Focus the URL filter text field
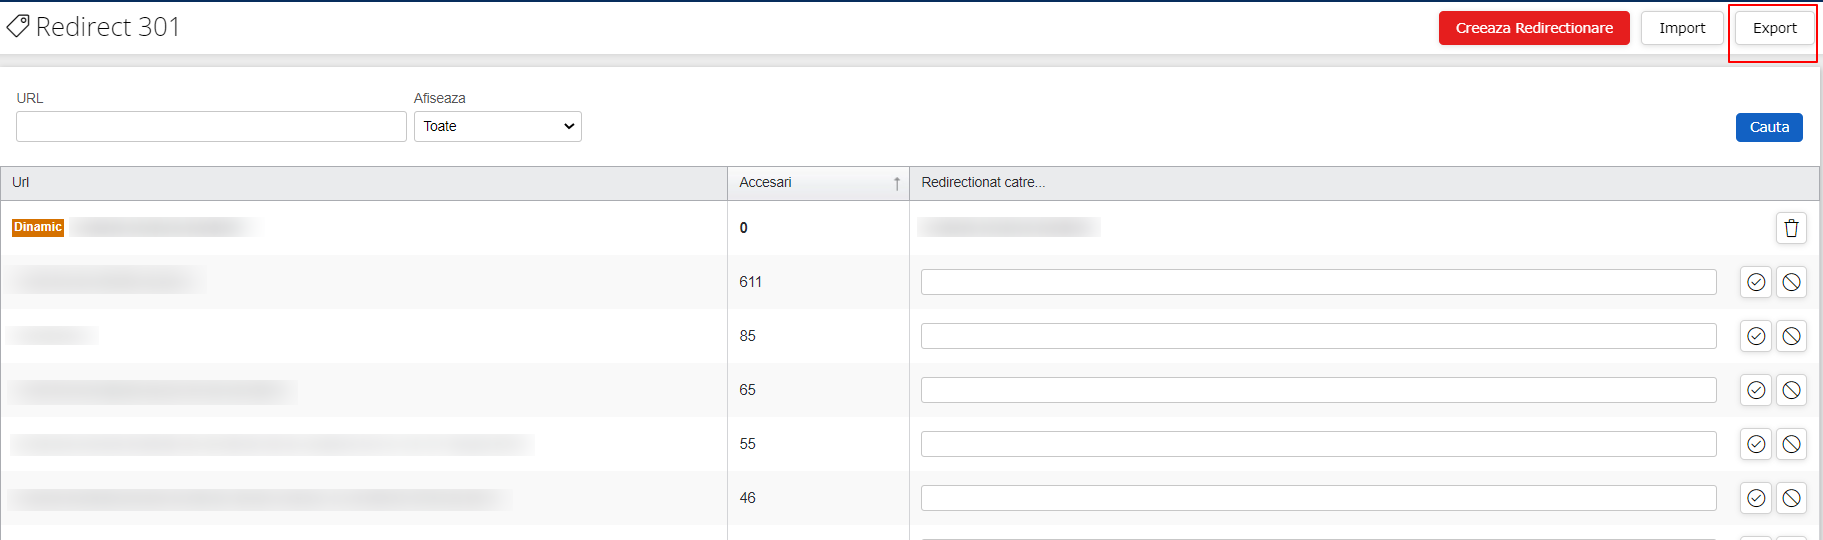1823x540 pixels. tap(211, 126)
